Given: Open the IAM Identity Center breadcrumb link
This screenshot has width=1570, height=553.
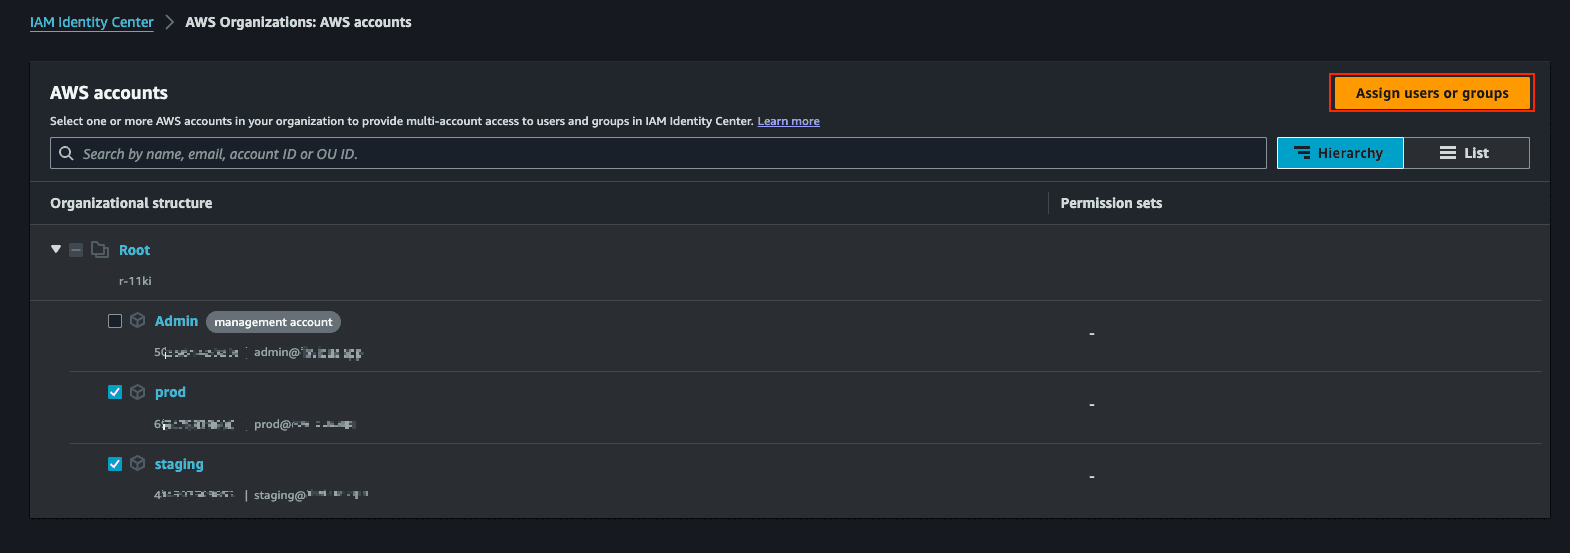Looking at the screenshot, I should (92, 22).
